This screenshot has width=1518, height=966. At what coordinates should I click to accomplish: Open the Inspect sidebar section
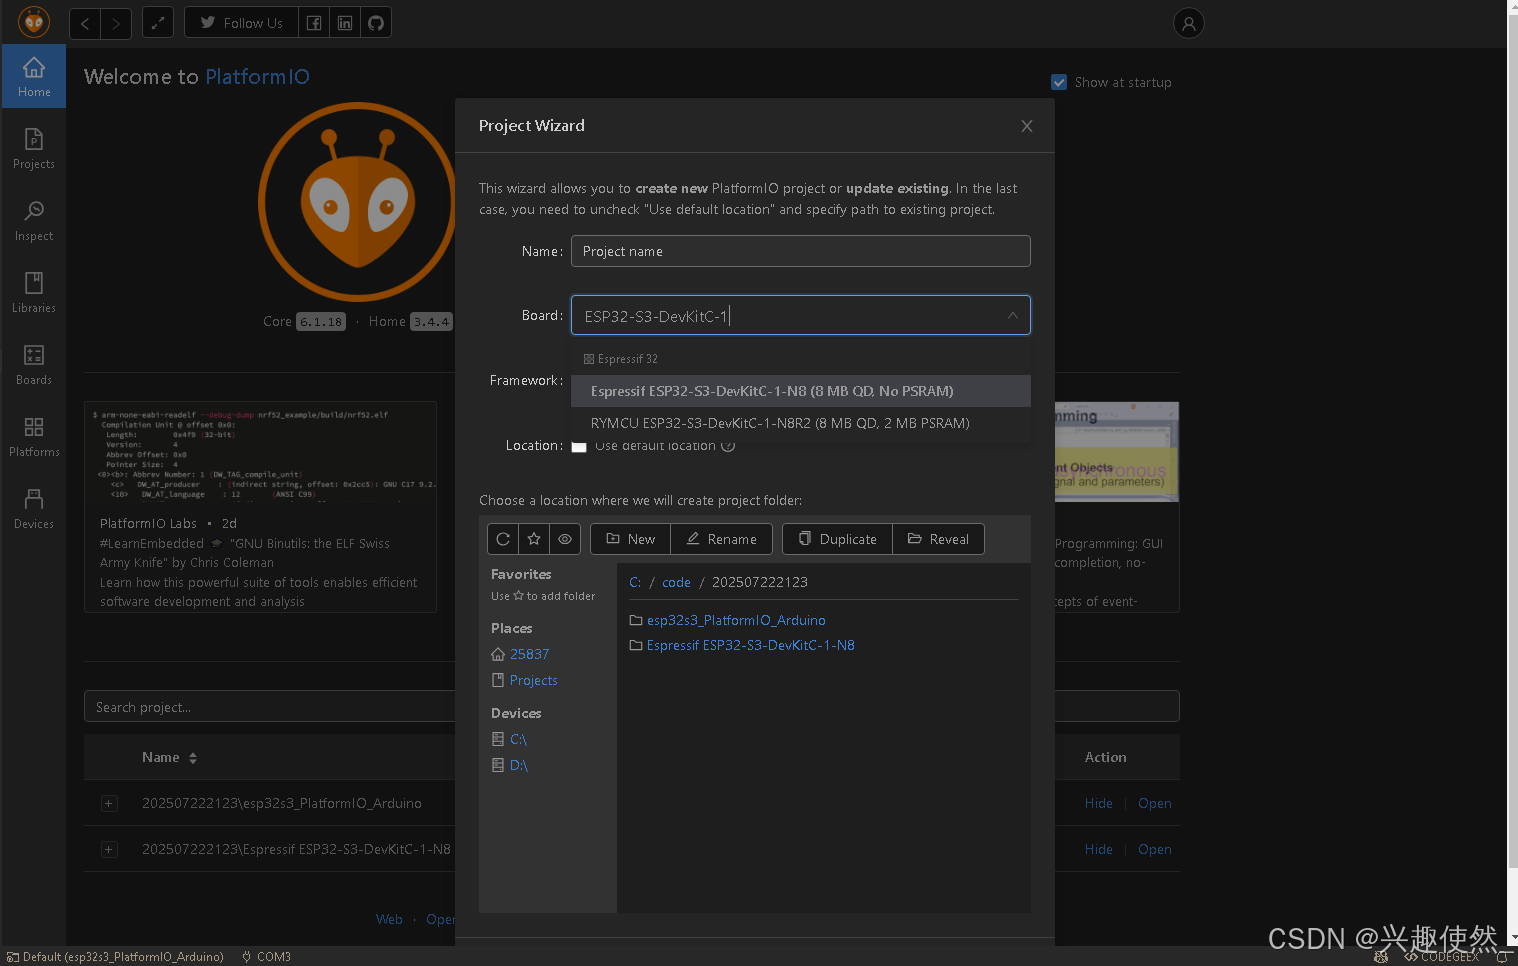pos(33,220)
